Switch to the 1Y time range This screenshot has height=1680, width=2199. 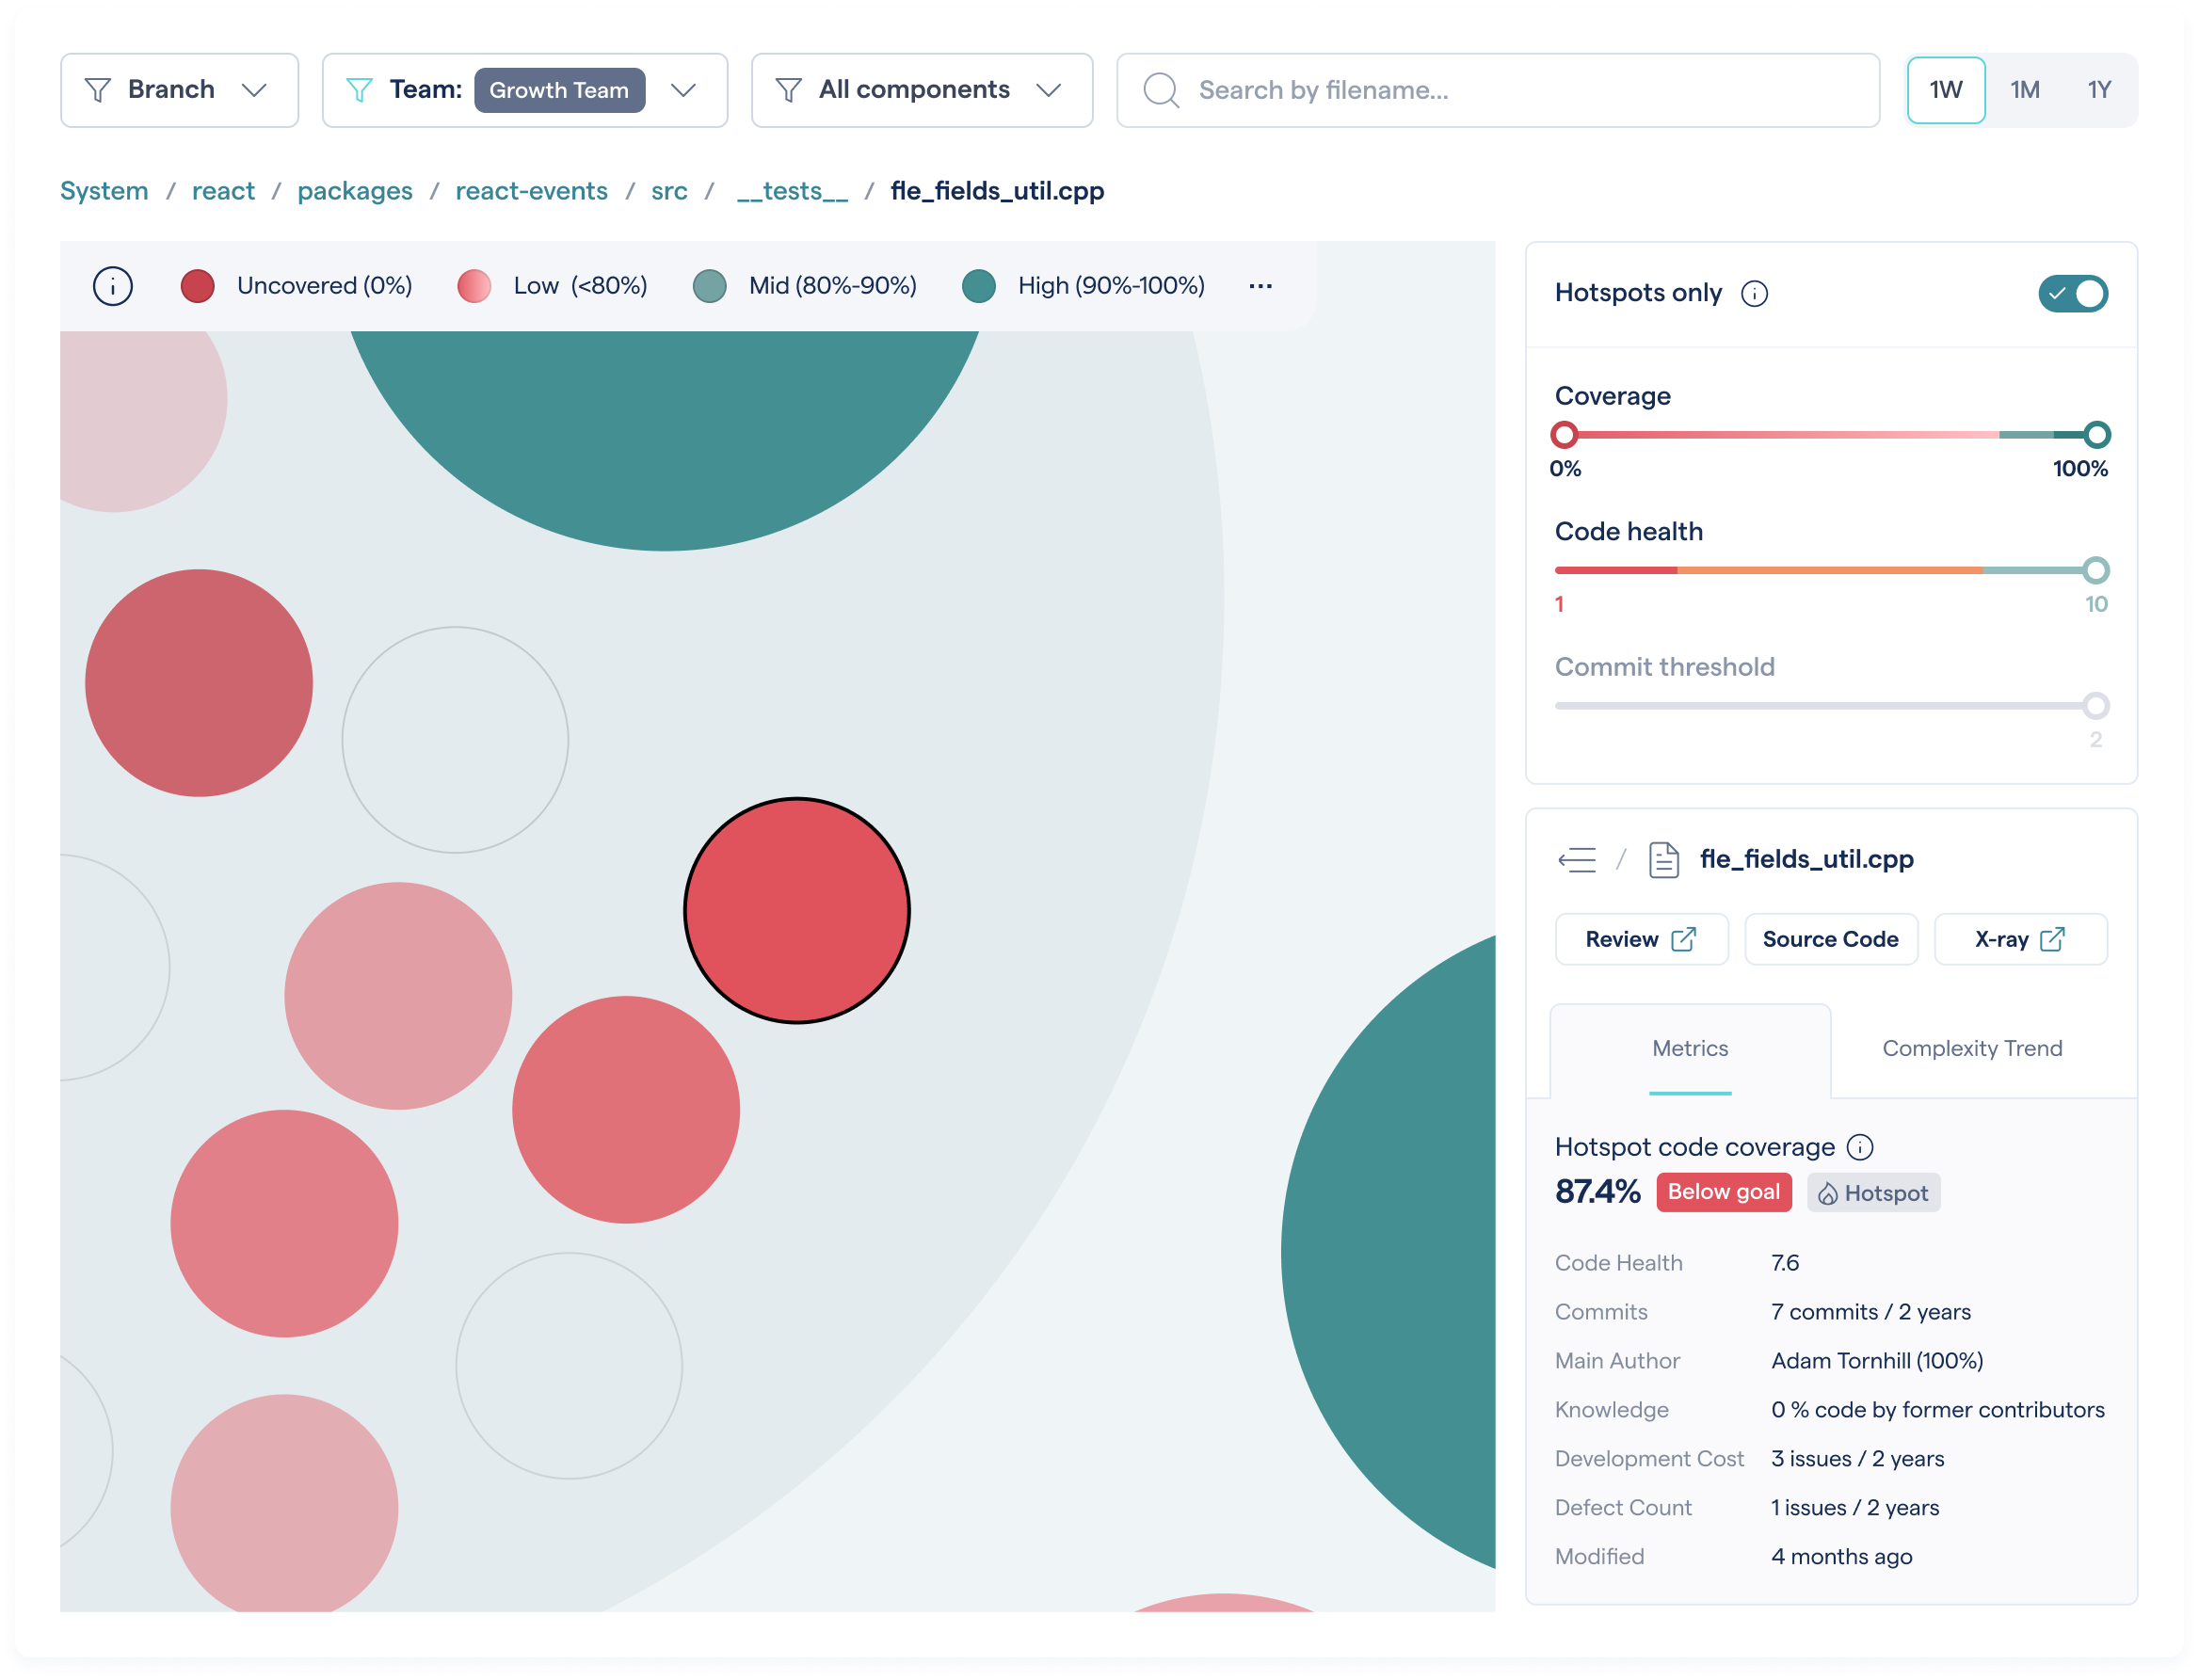[x=2098, y=90]
